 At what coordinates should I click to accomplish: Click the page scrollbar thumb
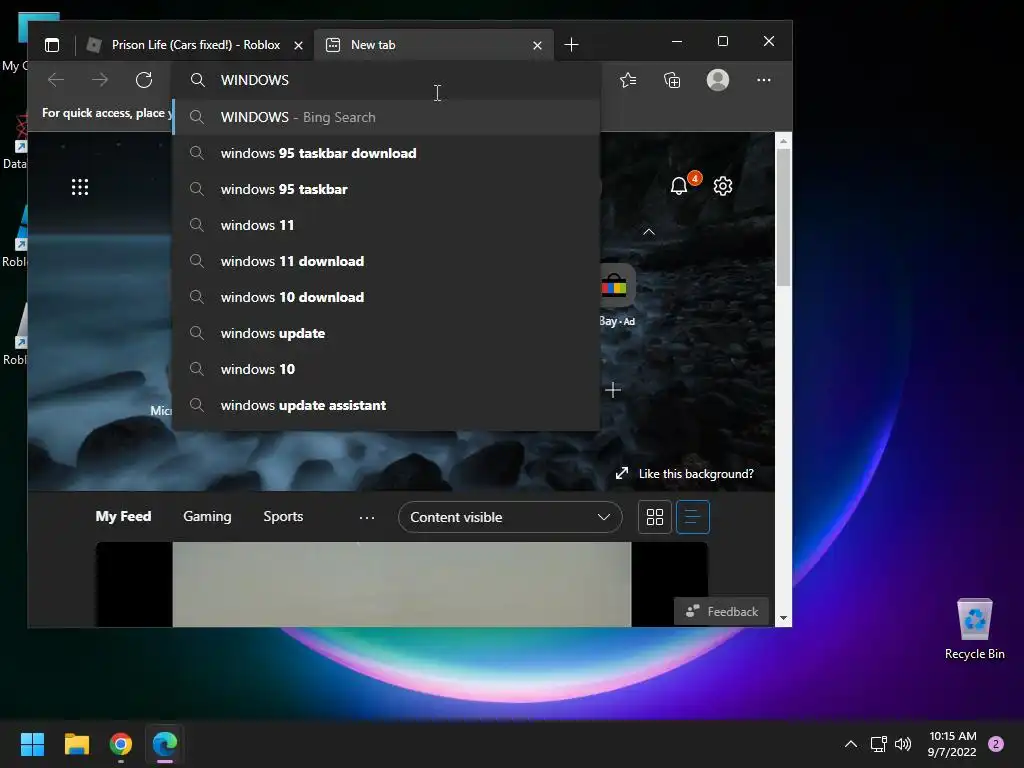pyautogui.click(x=783, y=217)
